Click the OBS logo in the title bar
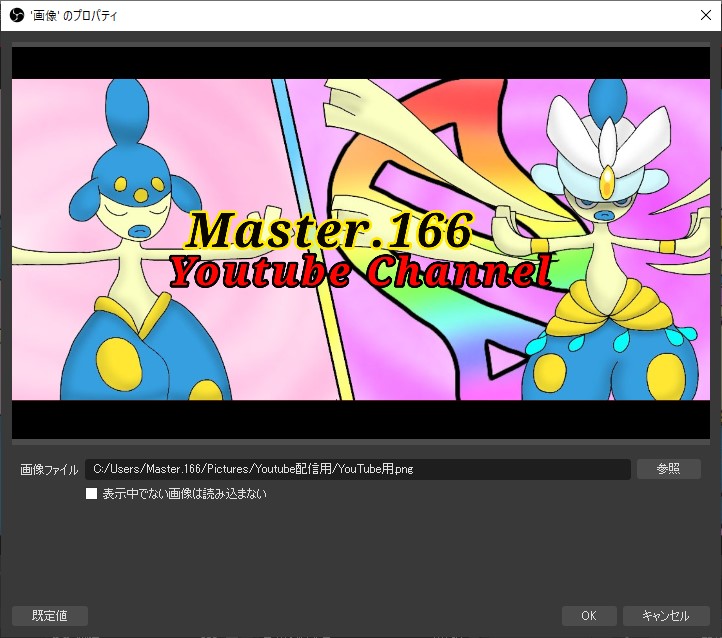The height and width of the screenshot is (638, 722). [17, 15]
